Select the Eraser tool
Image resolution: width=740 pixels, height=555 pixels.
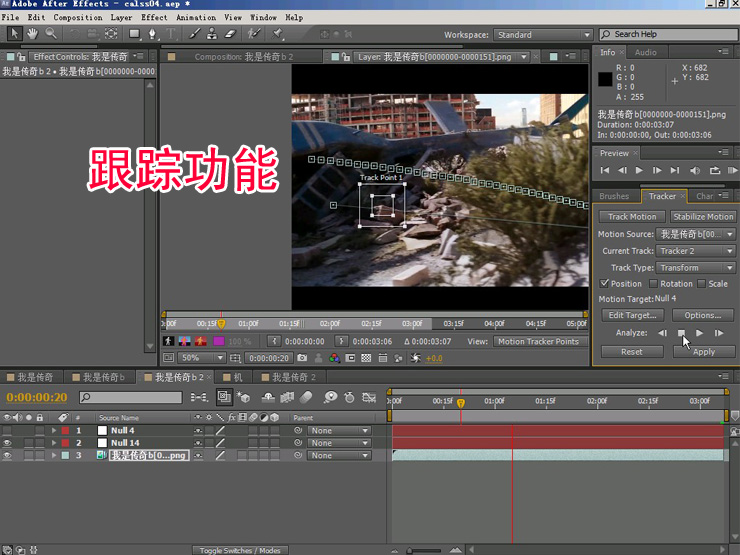(230, 34)
